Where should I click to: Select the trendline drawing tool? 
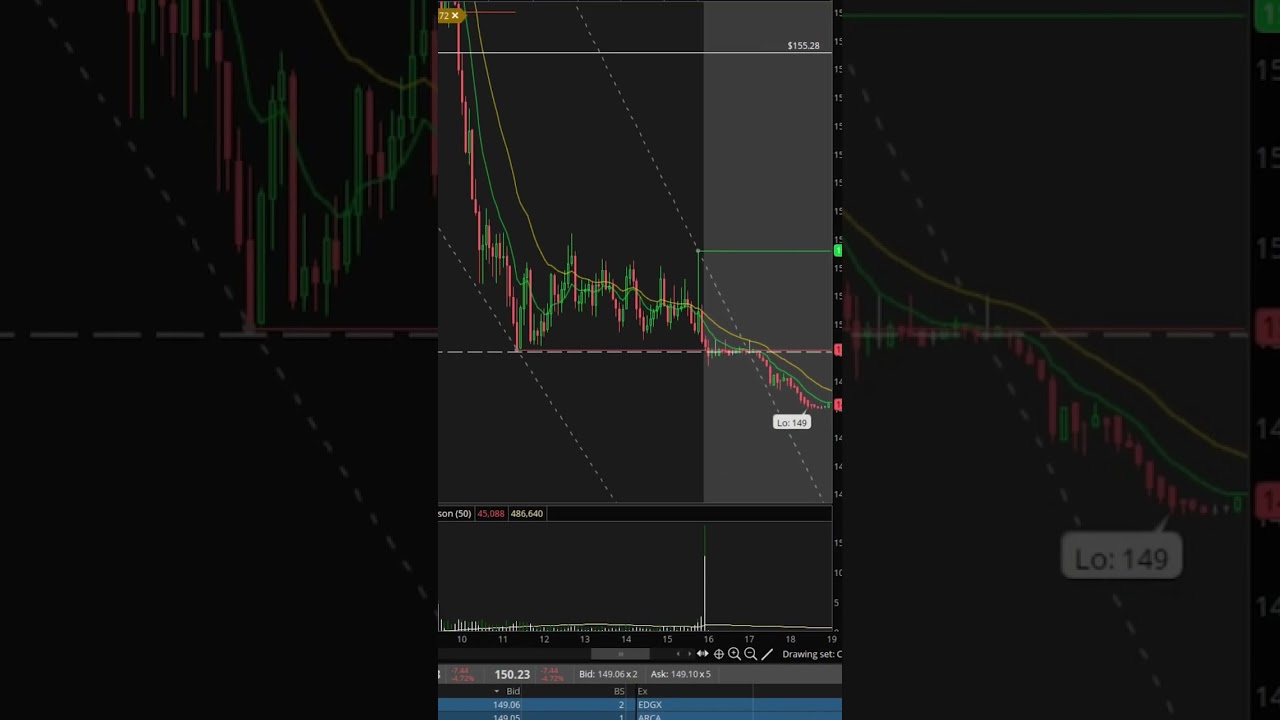click(767, 654)
